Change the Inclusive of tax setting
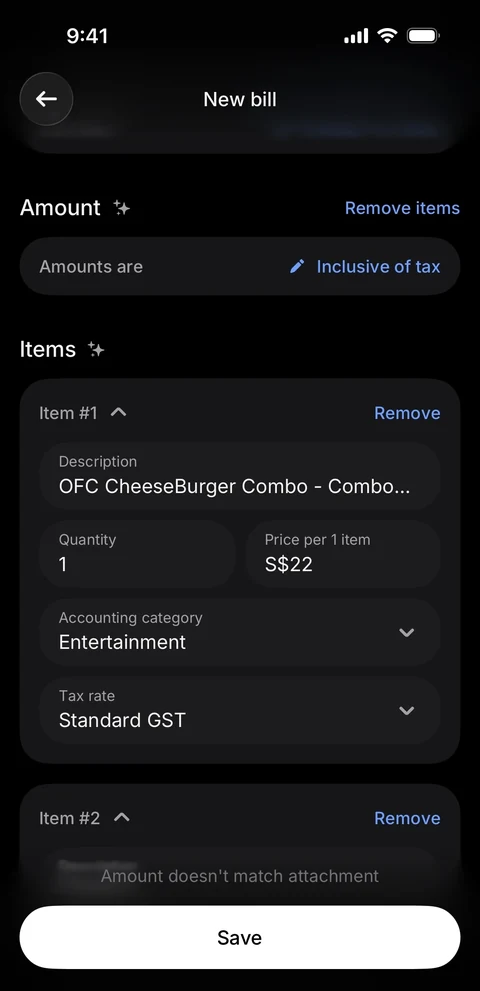480x991 pixels. [378, 267]
